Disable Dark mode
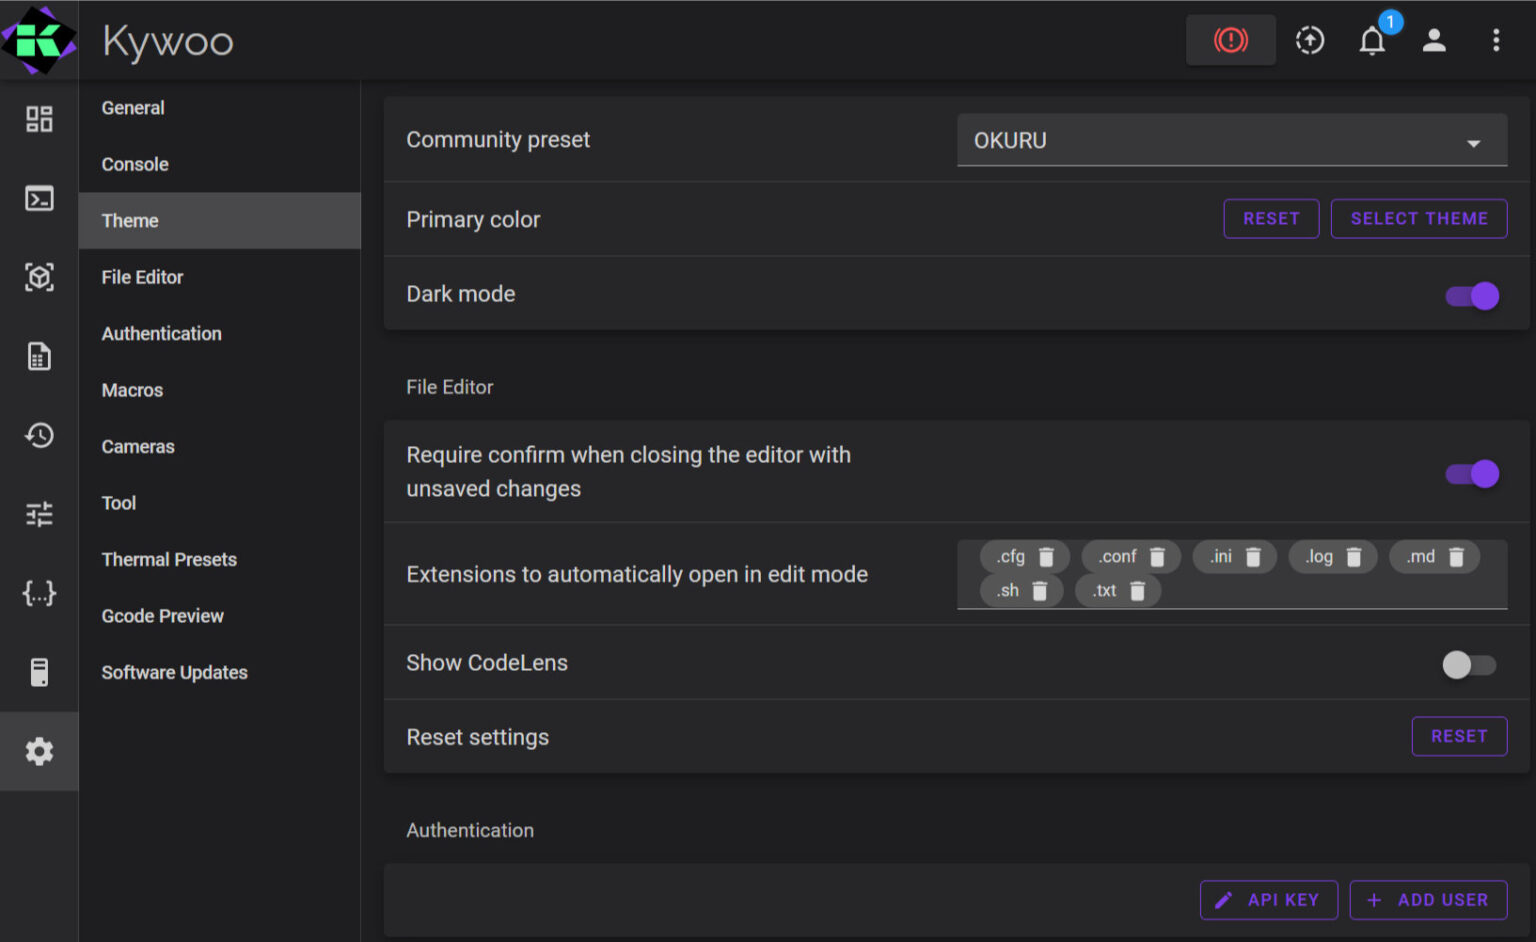The height and width of the screenshot is (942, 1536). 1470,295
